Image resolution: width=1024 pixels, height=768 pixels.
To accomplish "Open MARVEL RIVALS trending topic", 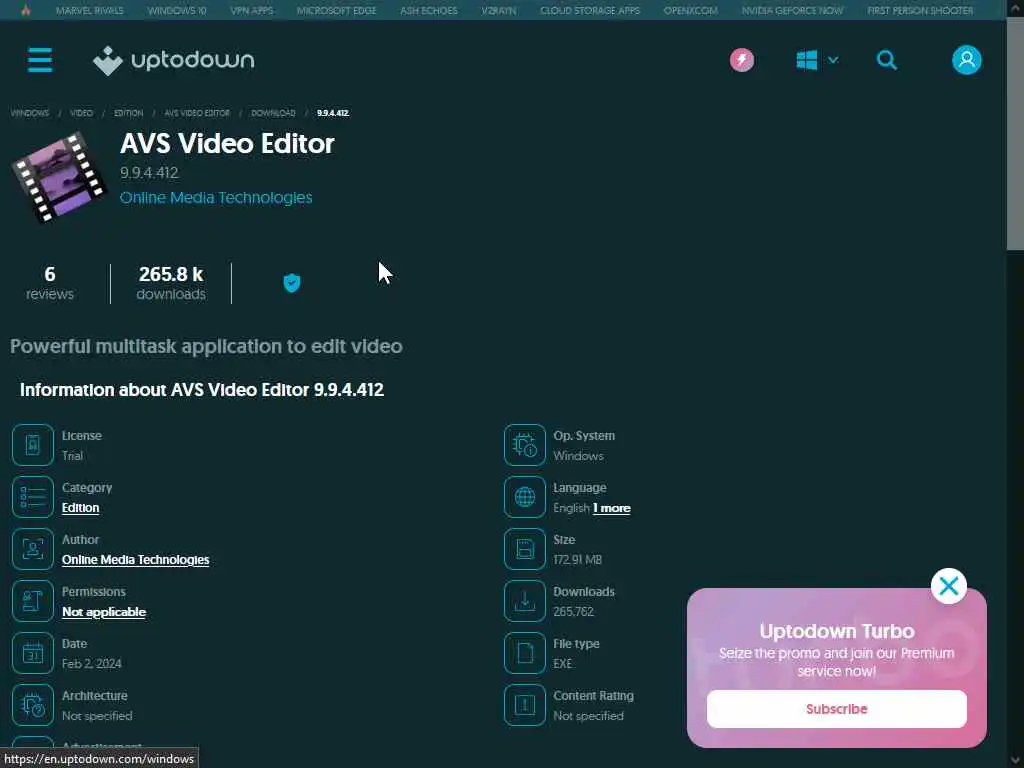I will [x=89, y=10].
